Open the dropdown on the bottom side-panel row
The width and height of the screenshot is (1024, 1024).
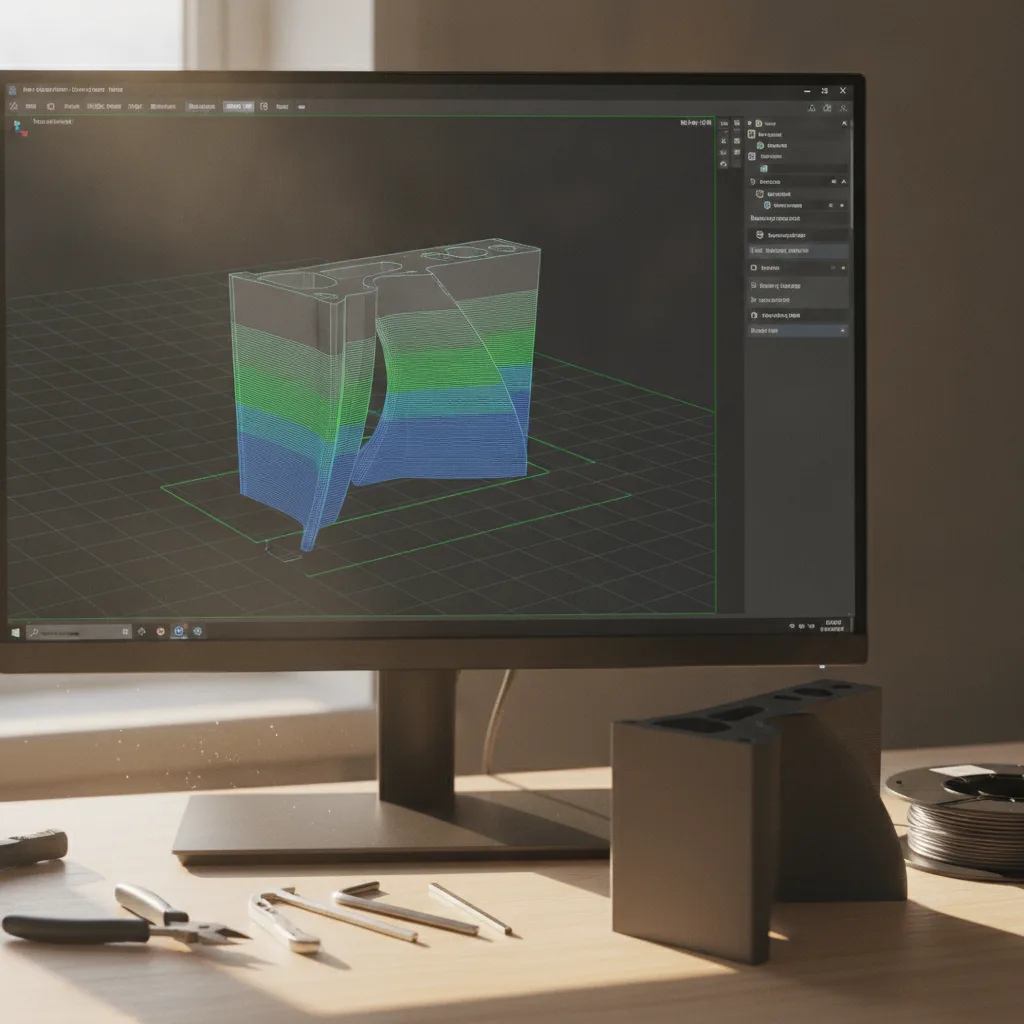tap(842, 331)
